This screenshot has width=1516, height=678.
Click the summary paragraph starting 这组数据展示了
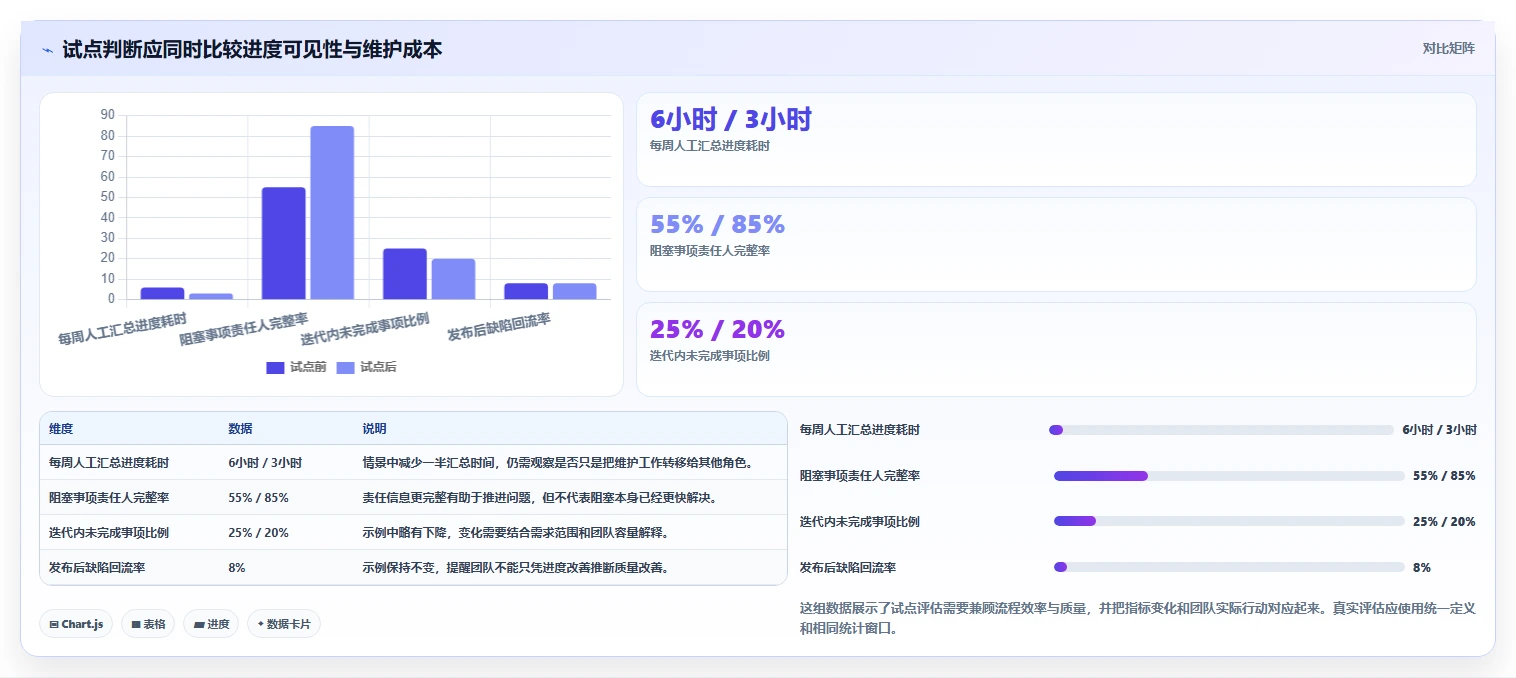click(x=1138, y=618)
